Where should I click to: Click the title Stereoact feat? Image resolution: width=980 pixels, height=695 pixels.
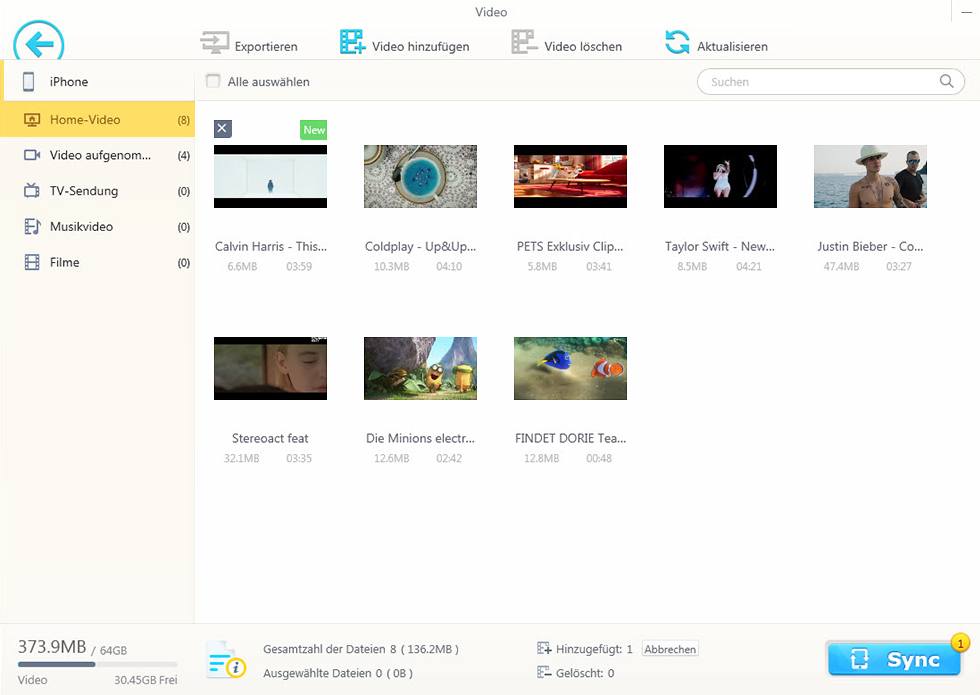[270, 438]
